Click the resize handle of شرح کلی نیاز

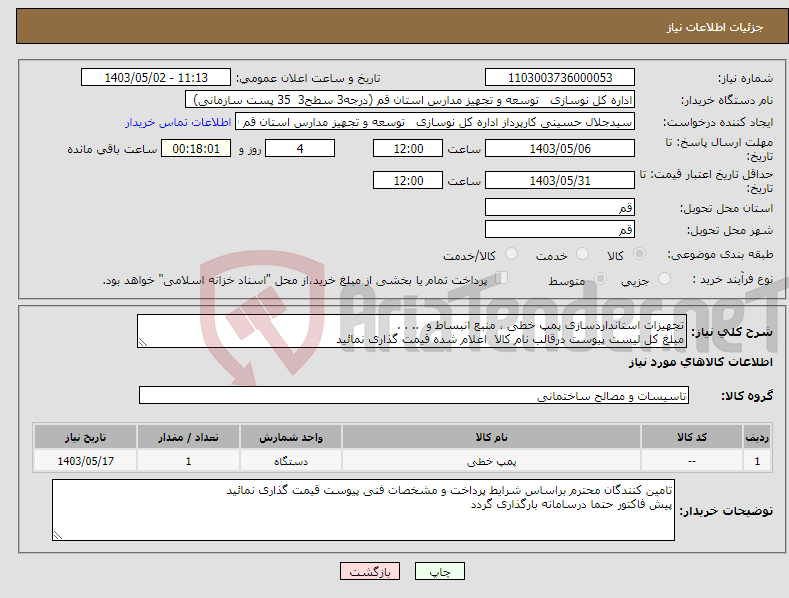click(142, 342)
